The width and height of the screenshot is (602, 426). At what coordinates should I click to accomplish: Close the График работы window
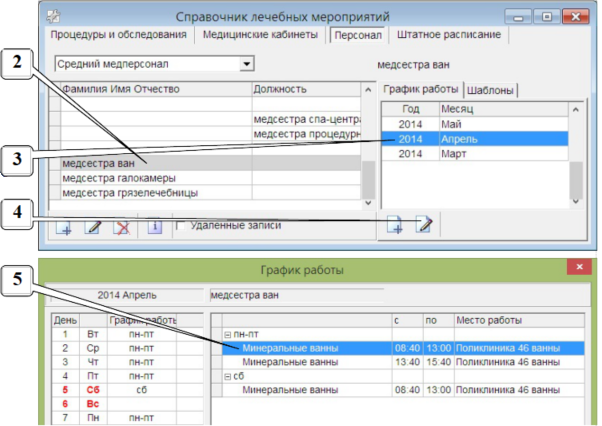pos(581,269)
